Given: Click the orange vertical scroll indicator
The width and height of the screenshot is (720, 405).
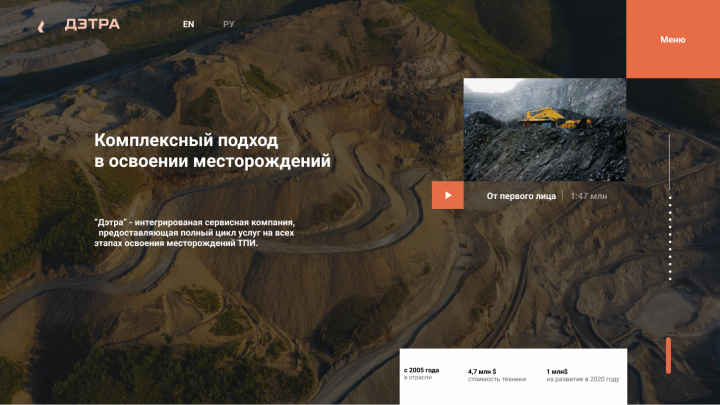Looking at the screenshot, I should pyautogui.click(x=669, y=355).
